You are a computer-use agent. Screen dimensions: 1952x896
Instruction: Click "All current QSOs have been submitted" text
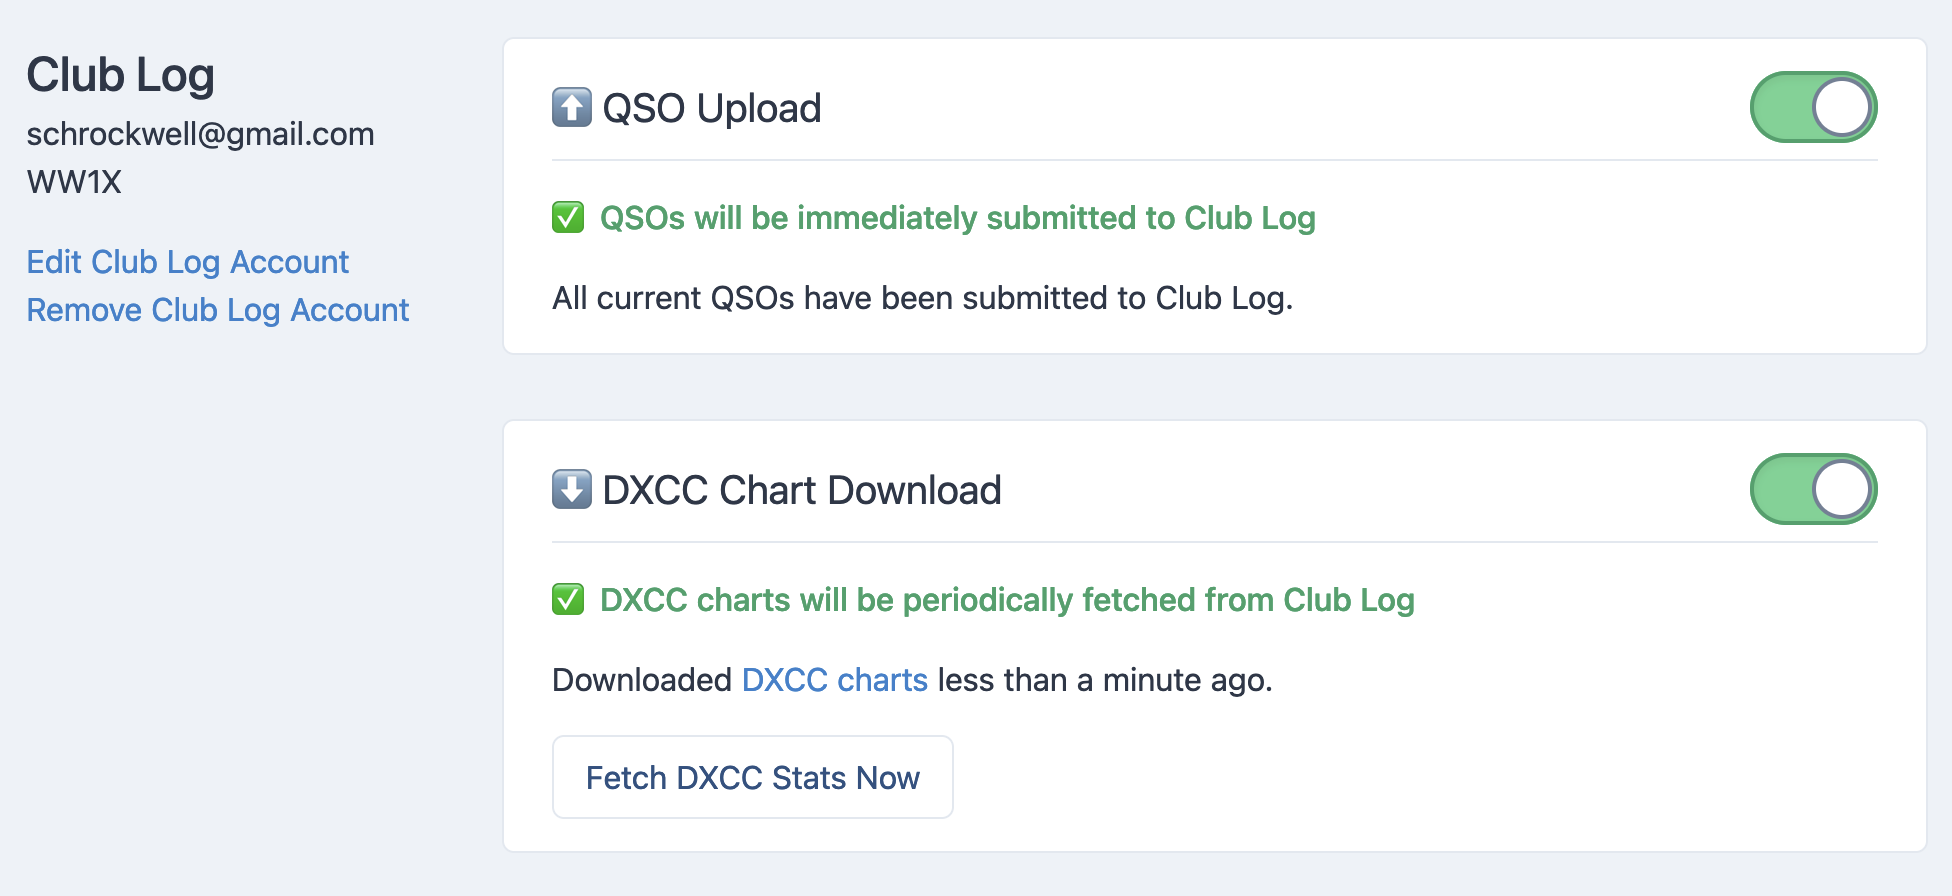[x=922, y=298]
